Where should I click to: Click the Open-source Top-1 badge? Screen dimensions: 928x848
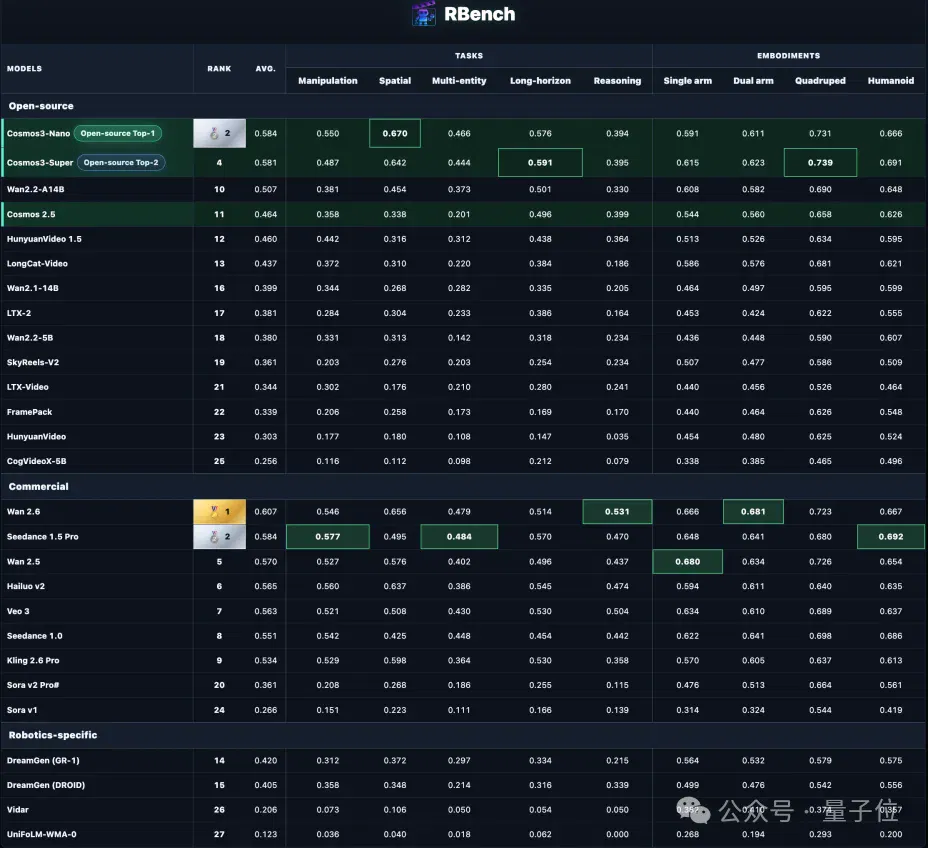[118, 133]
